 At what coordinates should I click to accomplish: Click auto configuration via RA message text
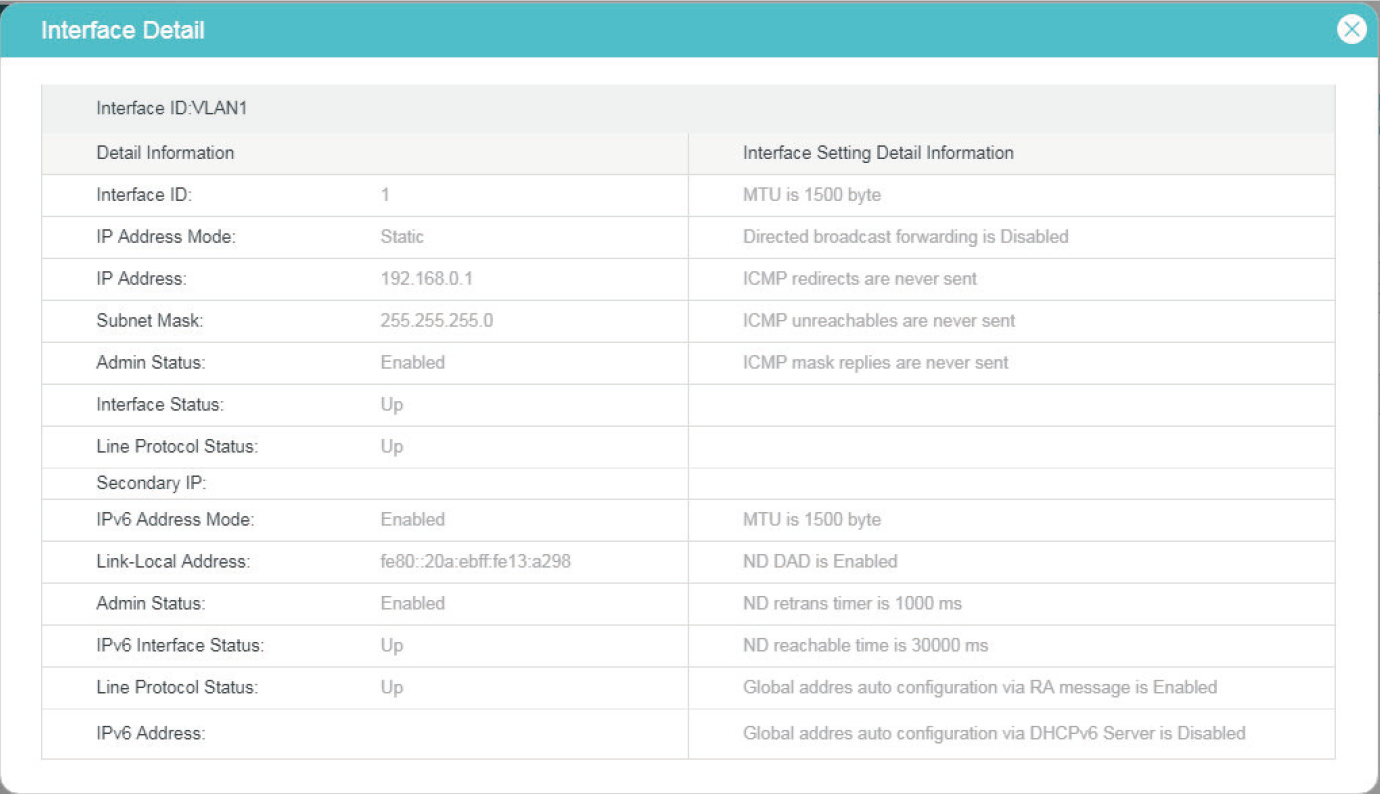tap(980, 688)
